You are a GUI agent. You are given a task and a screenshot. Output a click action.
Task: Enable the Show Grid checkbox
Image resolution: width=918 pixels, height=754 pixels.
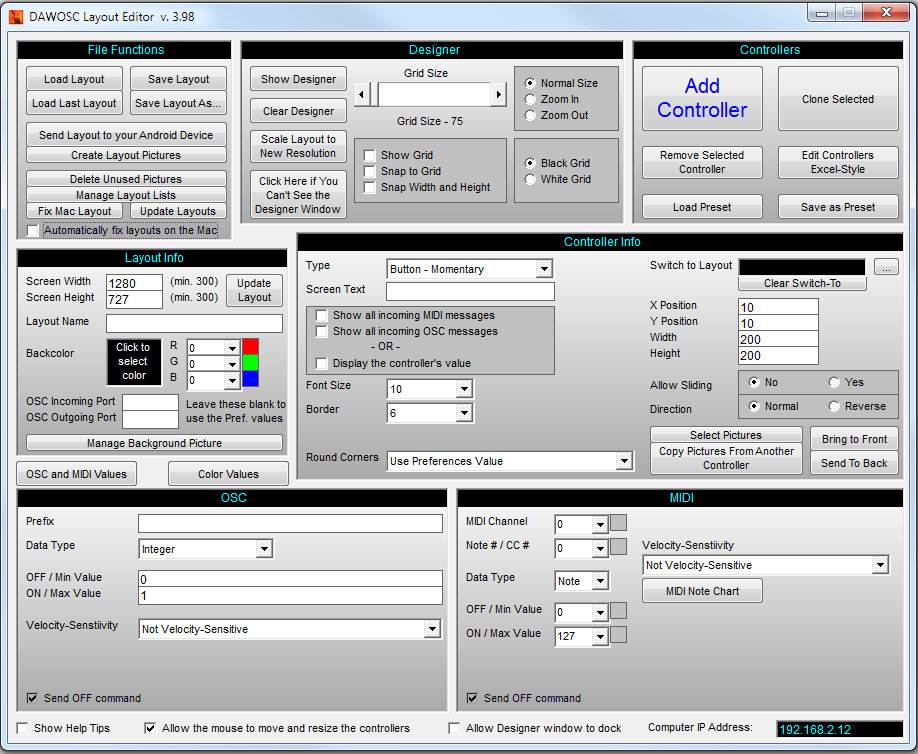[x=370, y=155]
